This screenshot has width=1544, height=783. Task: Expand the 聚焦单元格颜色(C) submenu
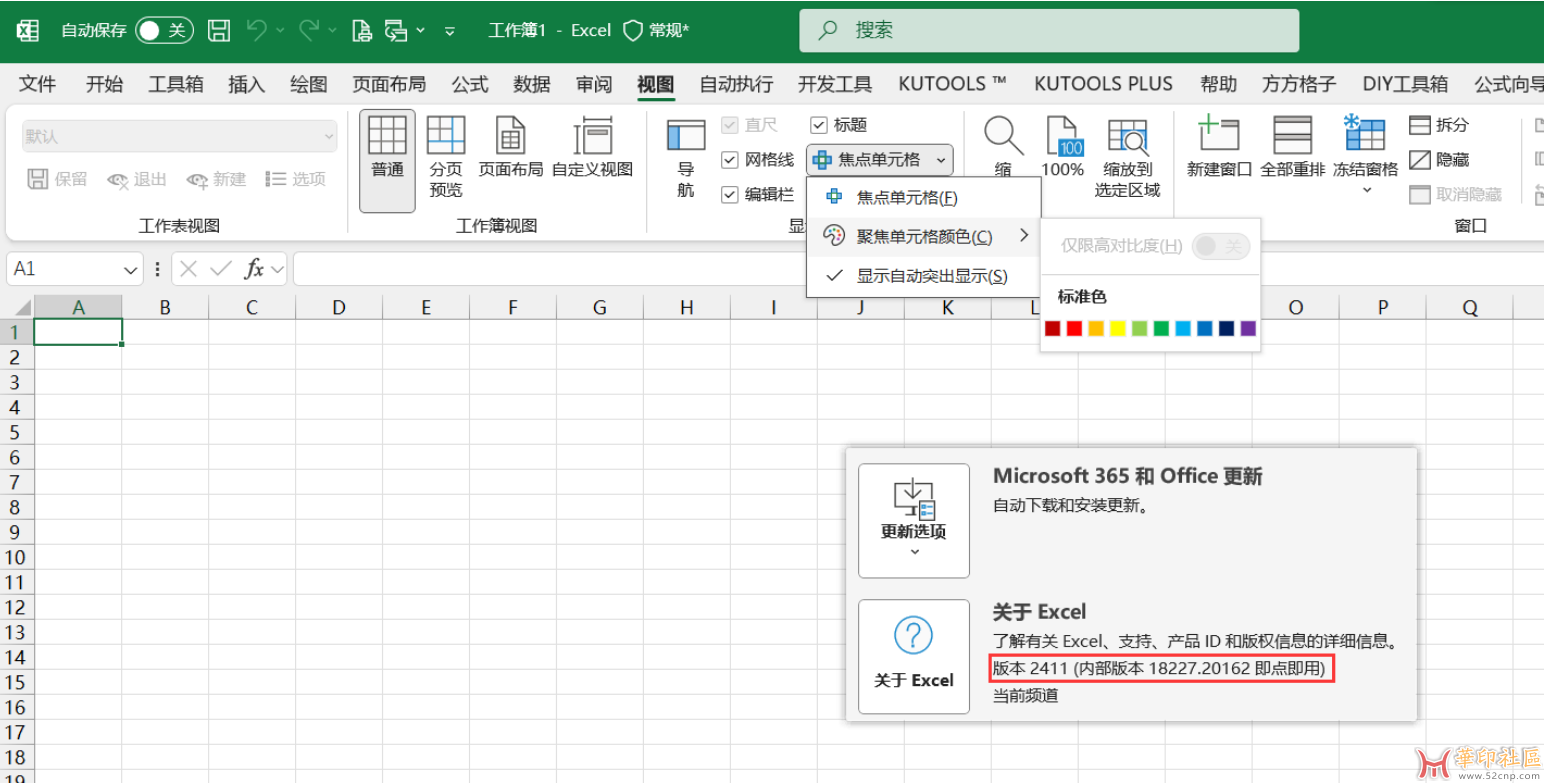point(923,236)
